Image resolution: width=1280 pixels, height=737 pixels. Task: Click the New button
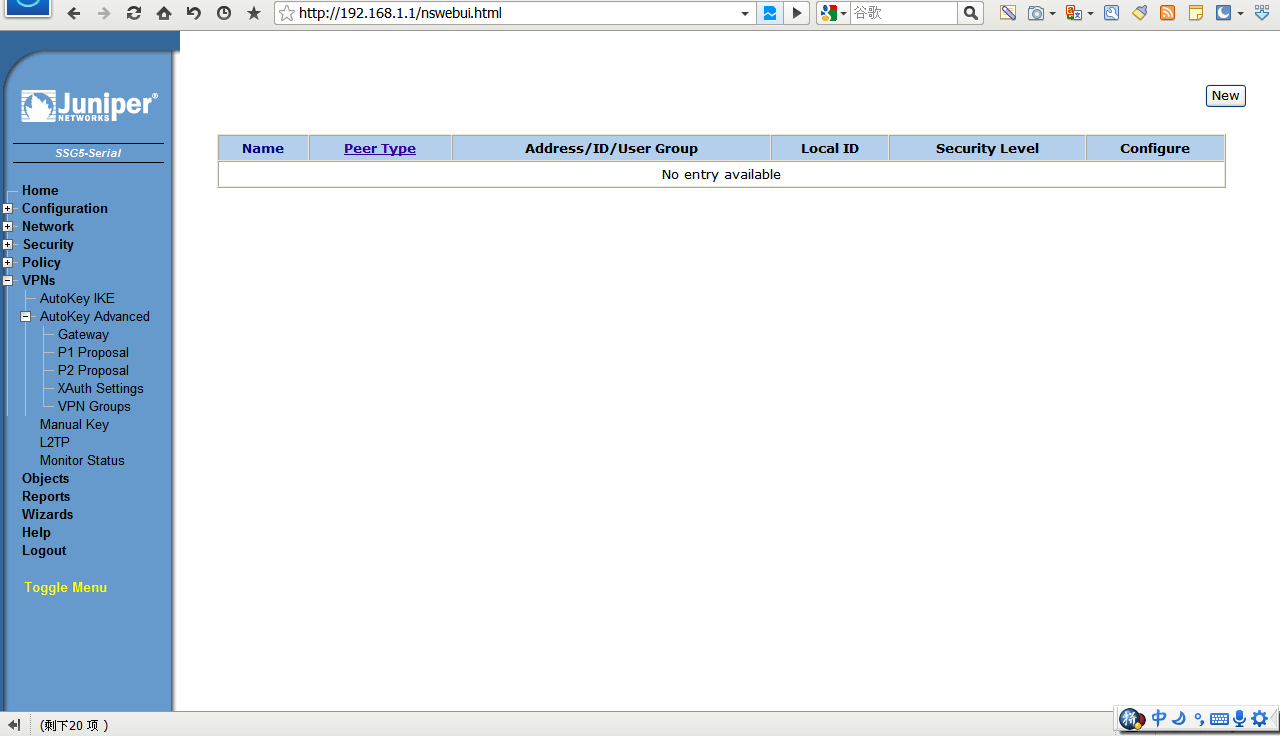[x=1225, y=96]
